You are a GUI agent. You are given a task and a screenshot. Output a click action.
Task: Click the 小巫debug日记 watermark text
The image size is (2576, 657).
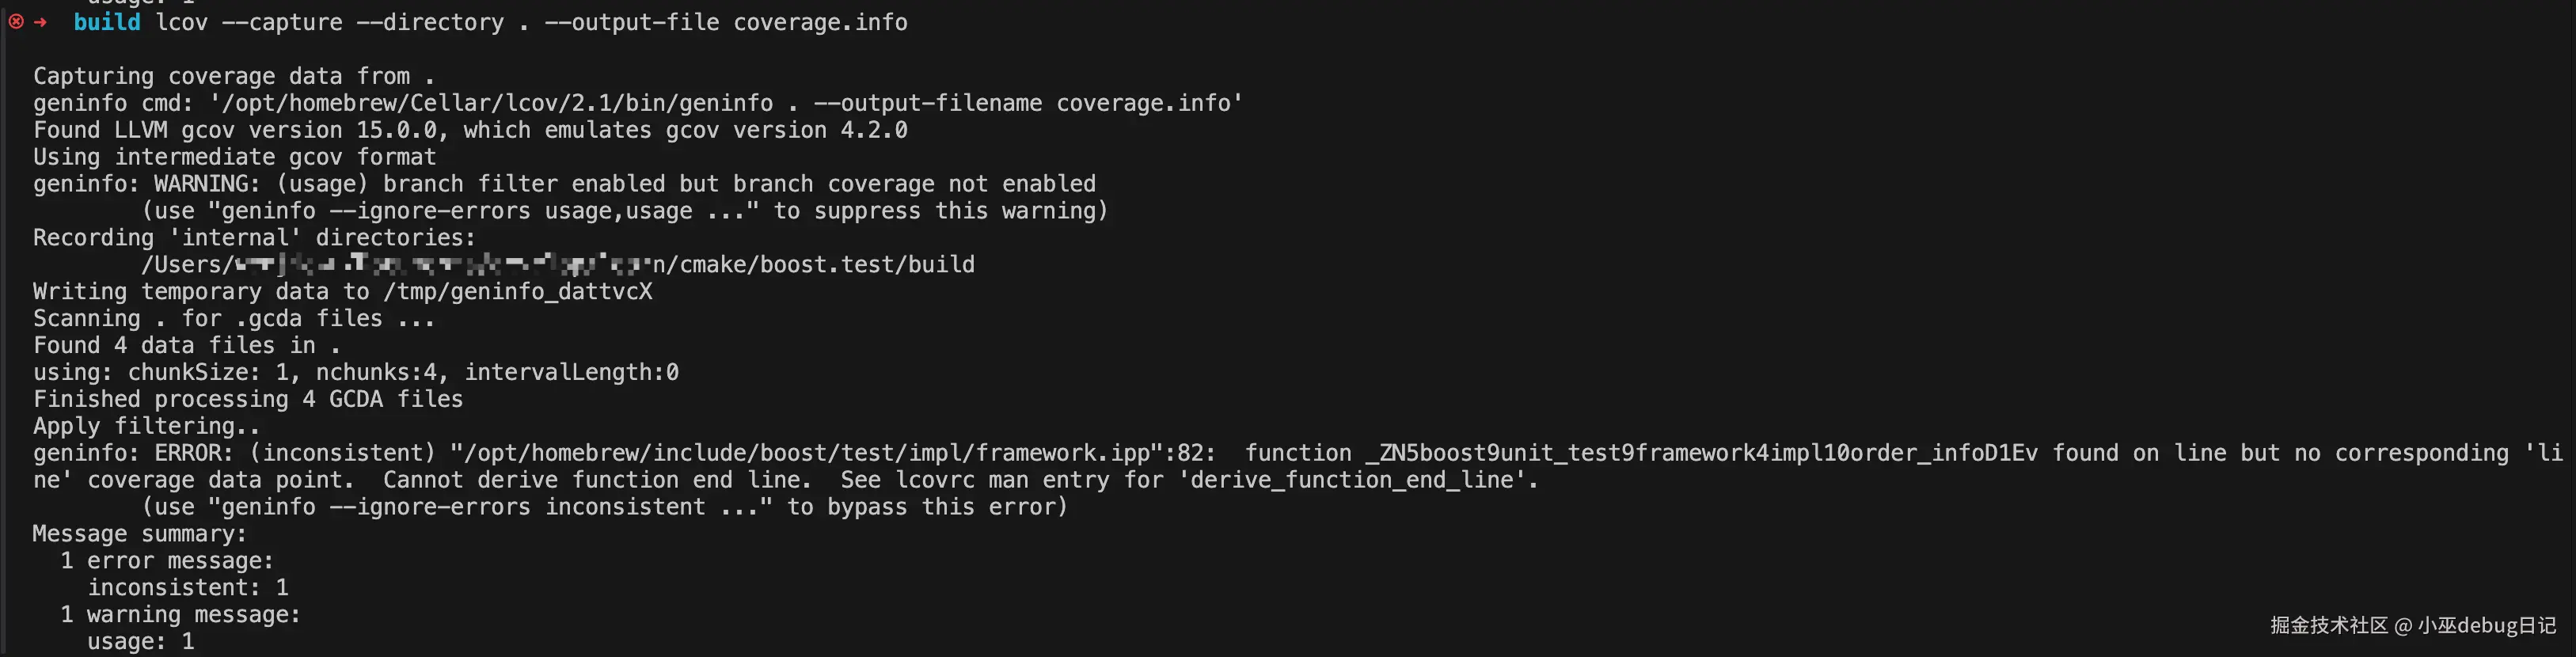point(2487,625)
